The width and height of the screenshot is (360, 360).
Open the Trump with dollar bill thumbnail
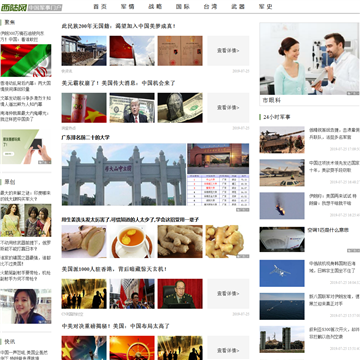point(132,108)
